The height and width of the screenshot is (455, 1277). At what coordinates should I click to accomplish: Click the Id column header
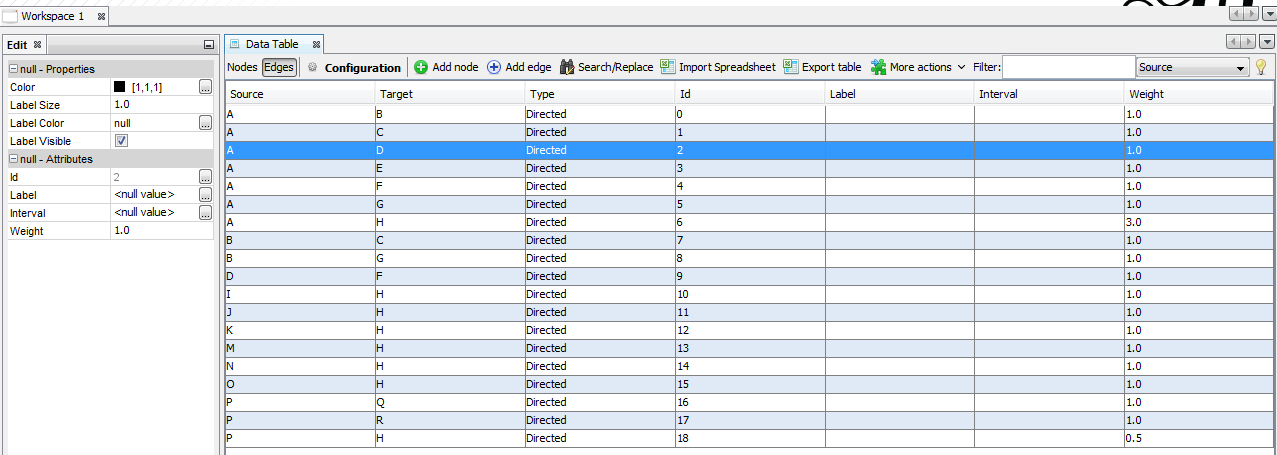click(750, 94)
